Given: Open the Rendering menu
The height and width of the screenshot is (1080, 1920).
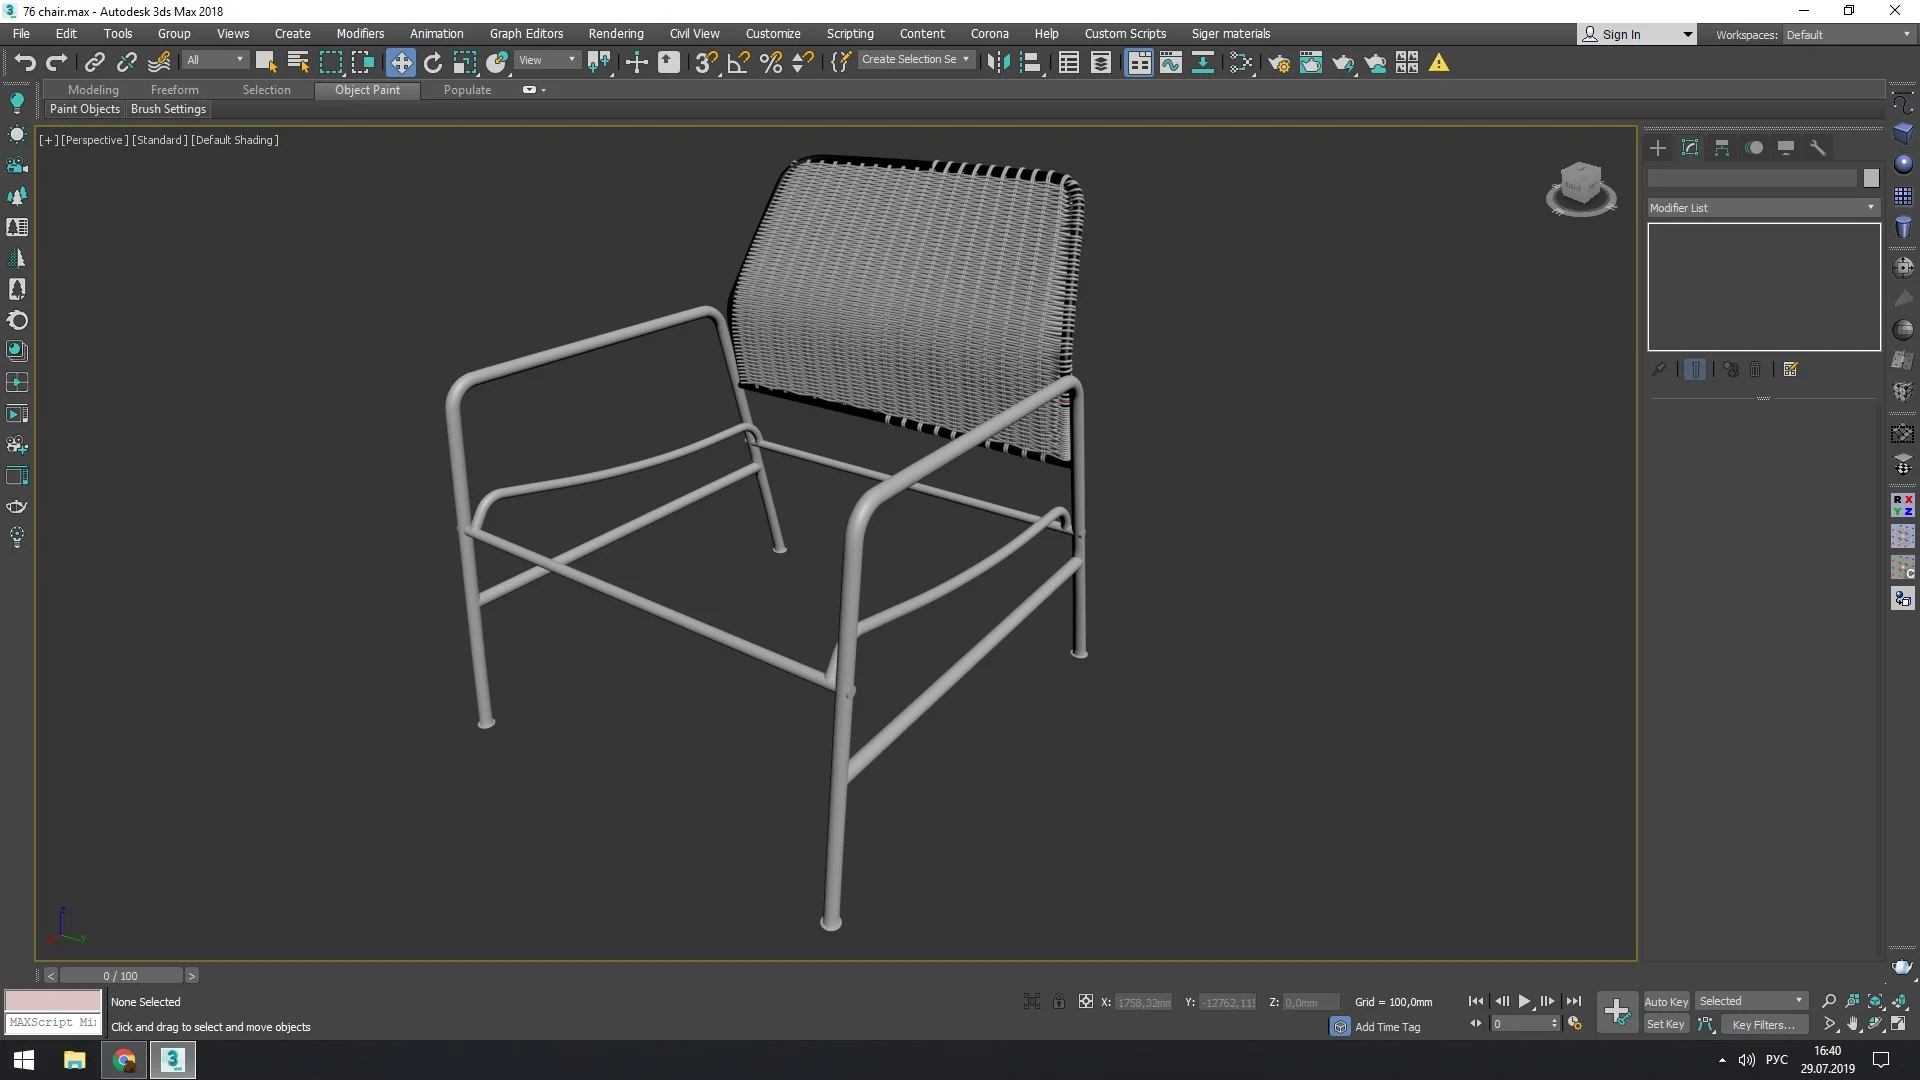Looking at the screenshot, I should coord(616,33).
